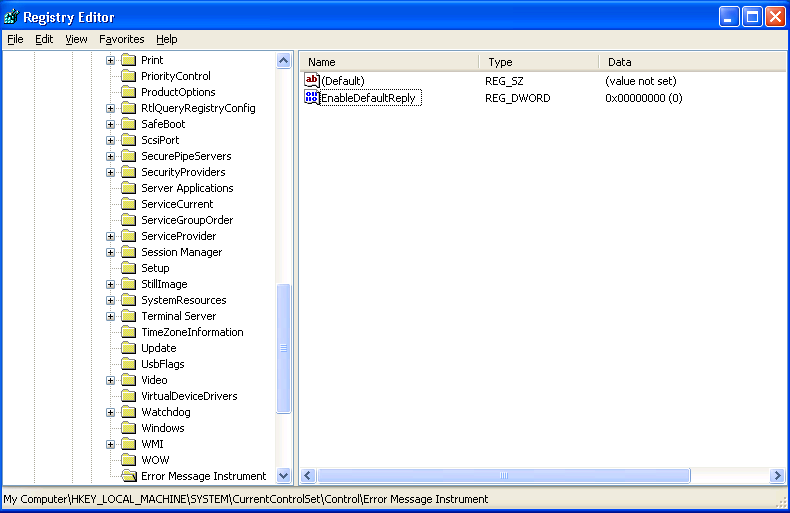Click the tree pane scroll up arrow

[x=283, y=61]
